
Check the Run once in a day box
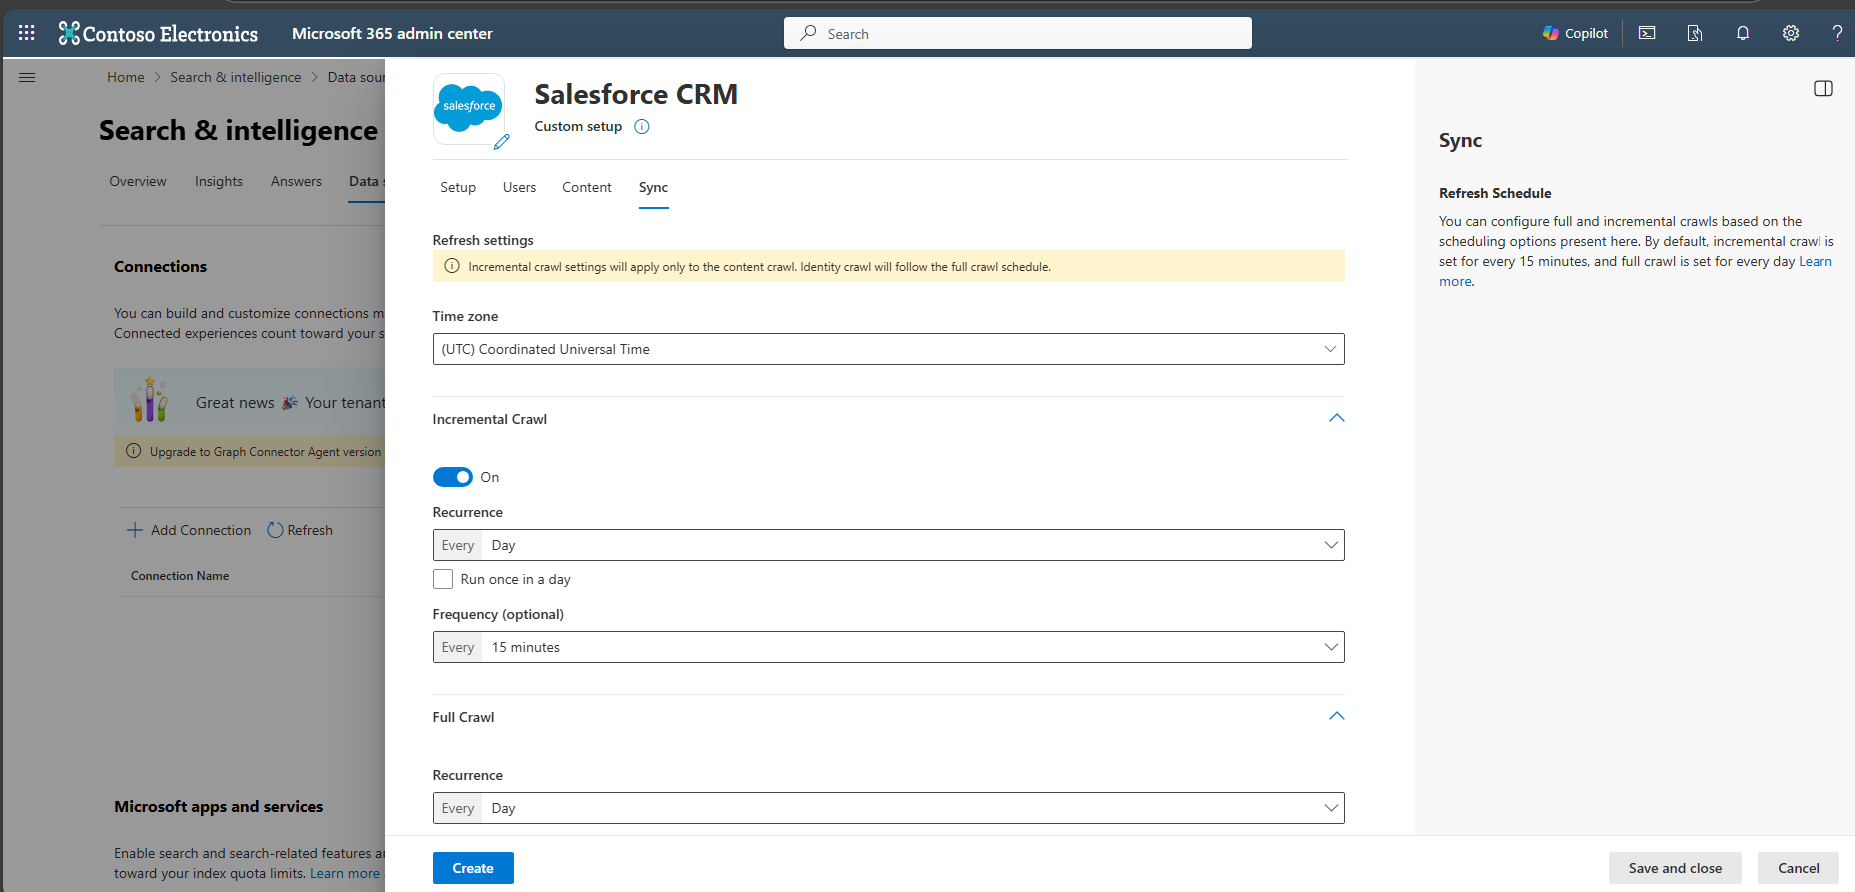point(443,579)
